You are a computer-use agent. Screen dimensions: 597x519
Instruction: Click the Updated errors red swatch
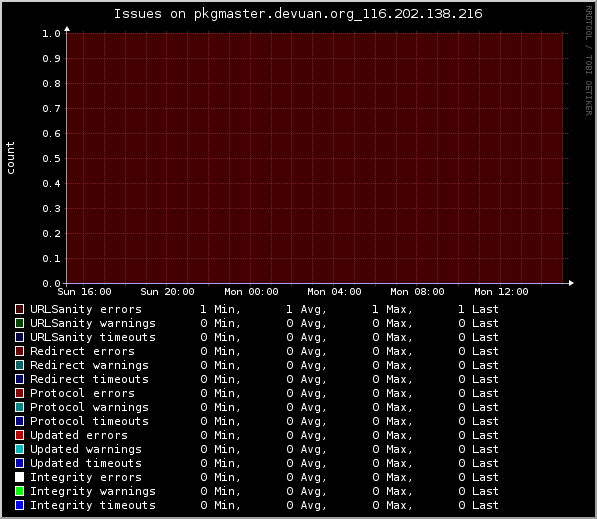point(19,435)
